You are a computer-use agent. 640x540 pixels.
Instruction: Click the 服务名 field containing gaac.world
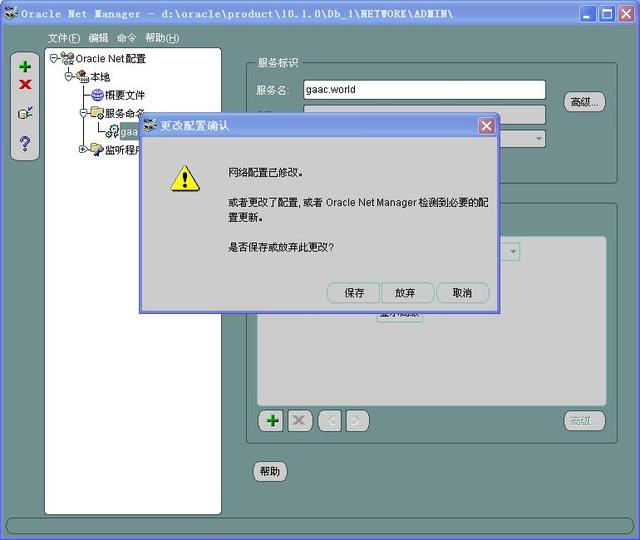point(424,90)
